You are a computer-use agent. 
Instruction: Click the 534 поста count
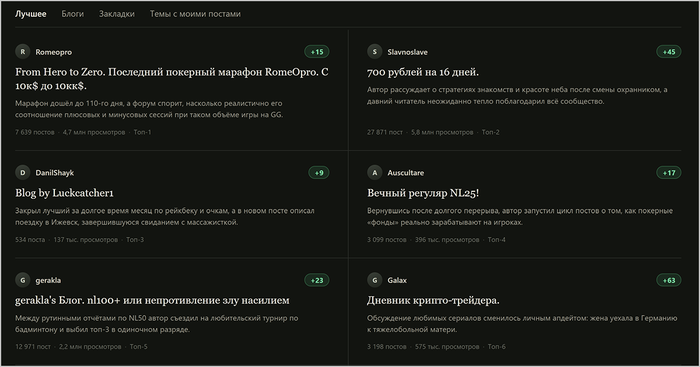coord(30,240)
